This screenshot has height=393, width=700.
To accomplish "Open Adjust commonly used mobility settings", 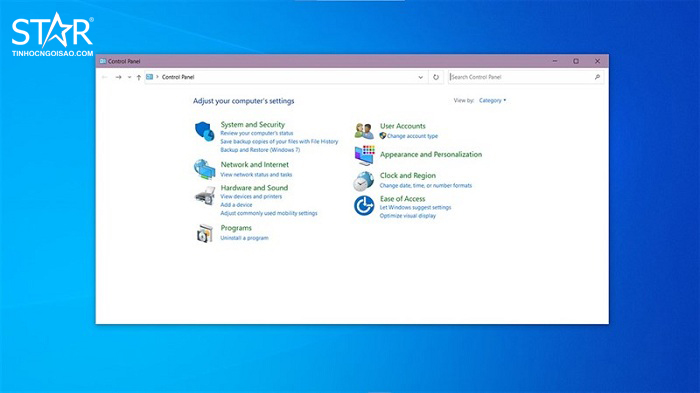I will (269, 213).
